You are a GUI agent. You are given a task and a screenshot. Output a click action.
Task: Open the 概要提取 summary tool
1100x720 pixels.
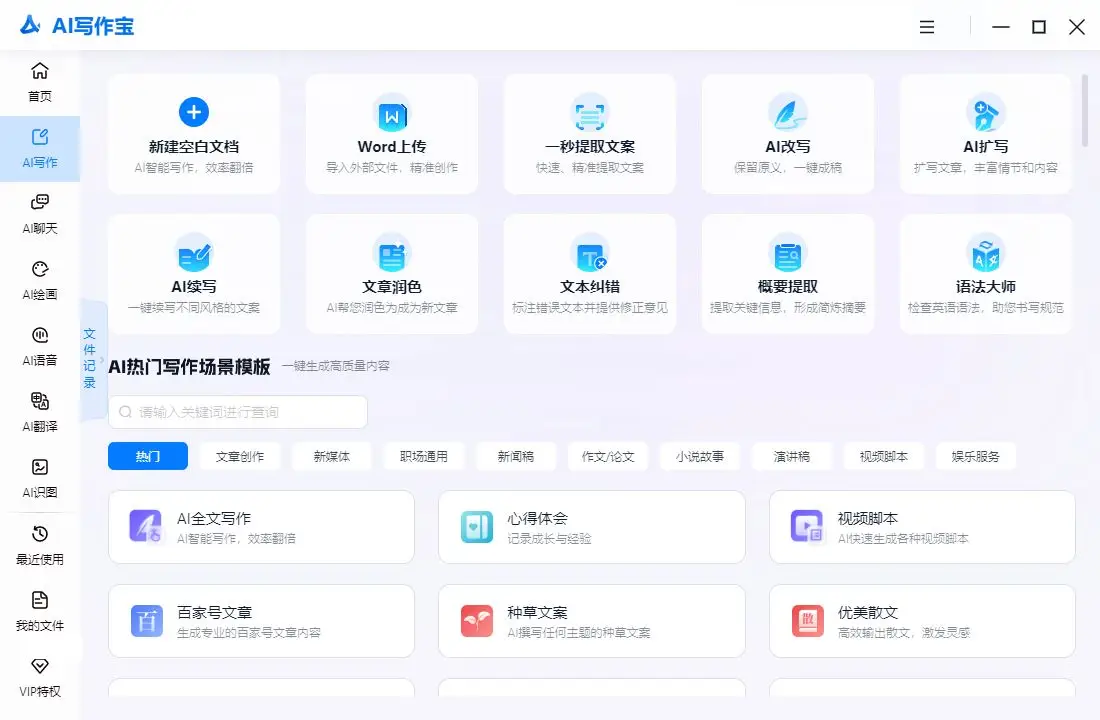click(x=788, y=274)
